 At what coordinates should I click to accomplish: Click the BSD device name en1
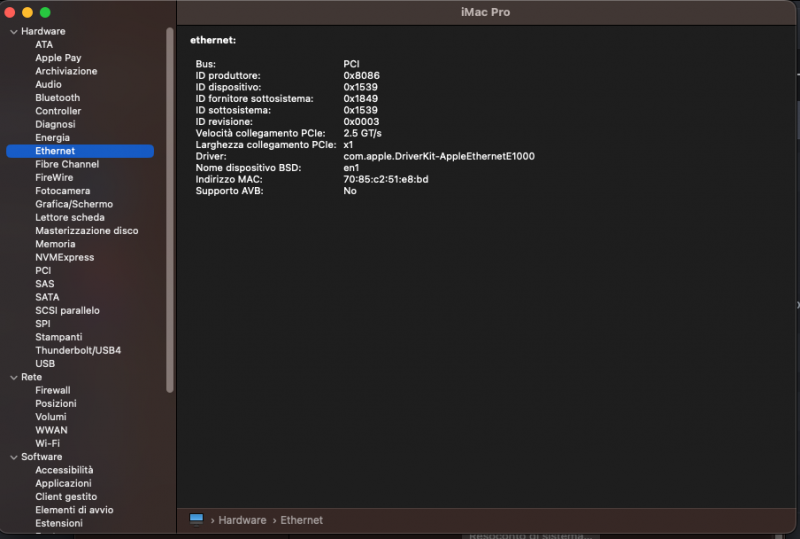(x=351, y=167)
